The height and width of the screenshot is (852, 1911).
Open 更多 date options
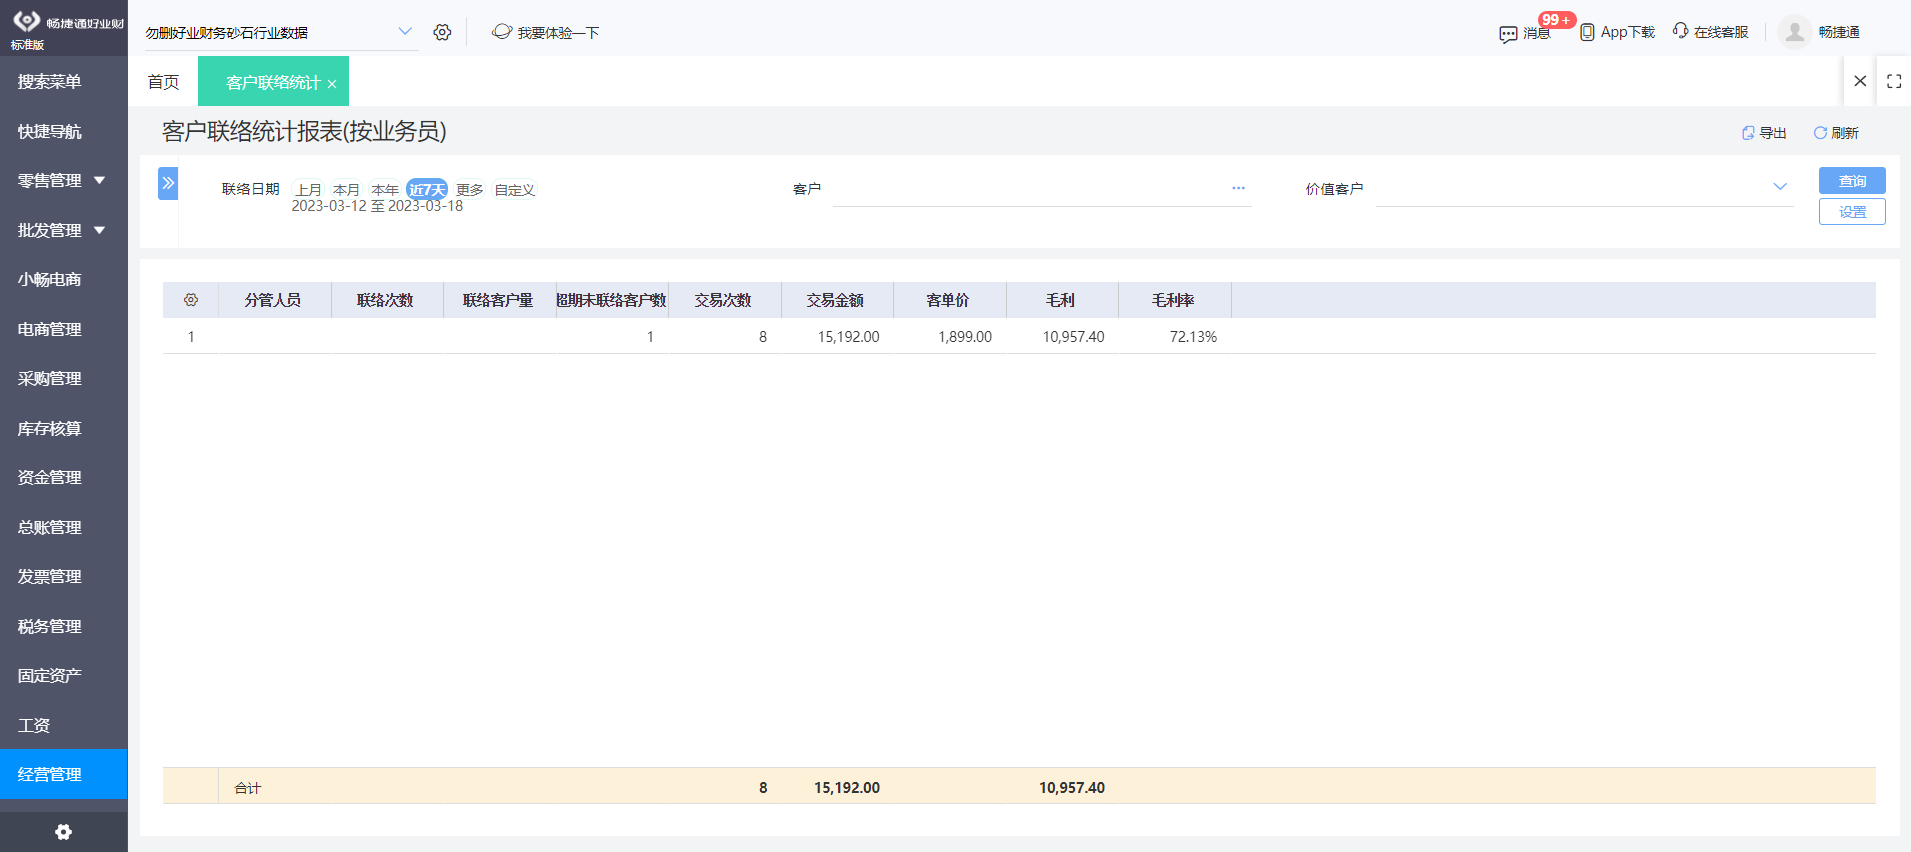[x=470, y=189]
